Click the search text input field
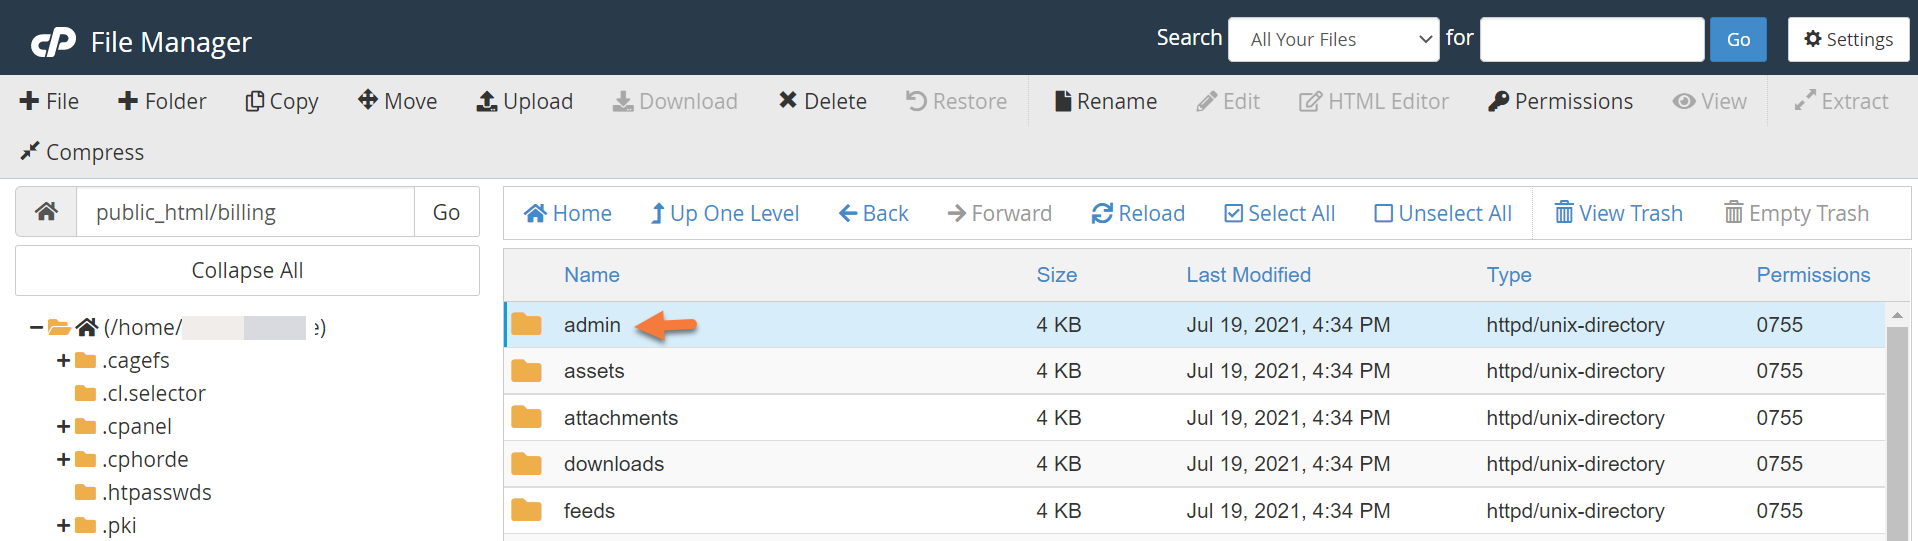 [1592, 40]
